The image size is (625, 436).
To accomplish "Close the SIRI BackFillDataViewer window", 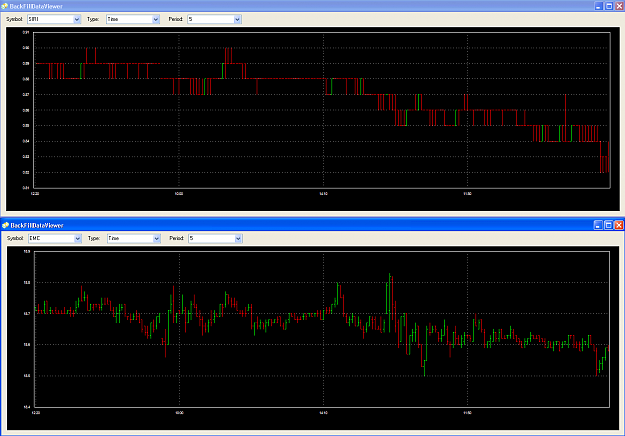I will pos(619,6).
